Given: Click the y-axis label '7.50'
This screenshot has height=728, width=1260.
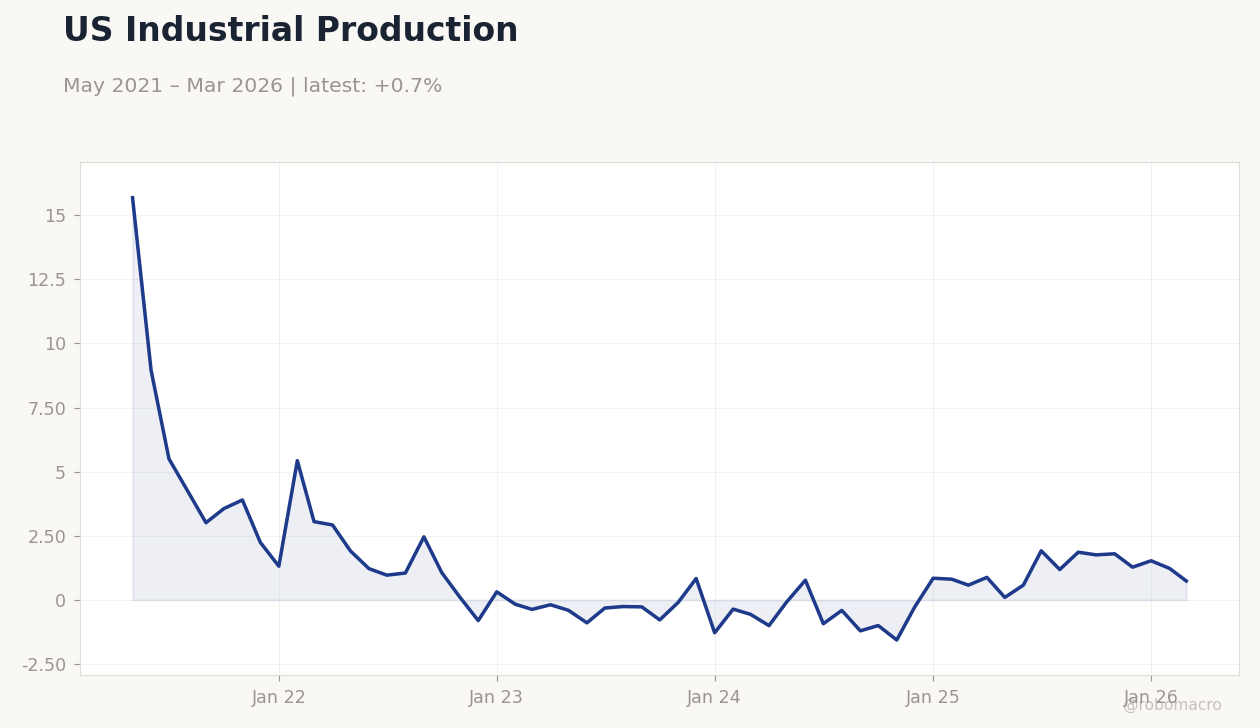Looking at the screenshot, I should (46, 408).
